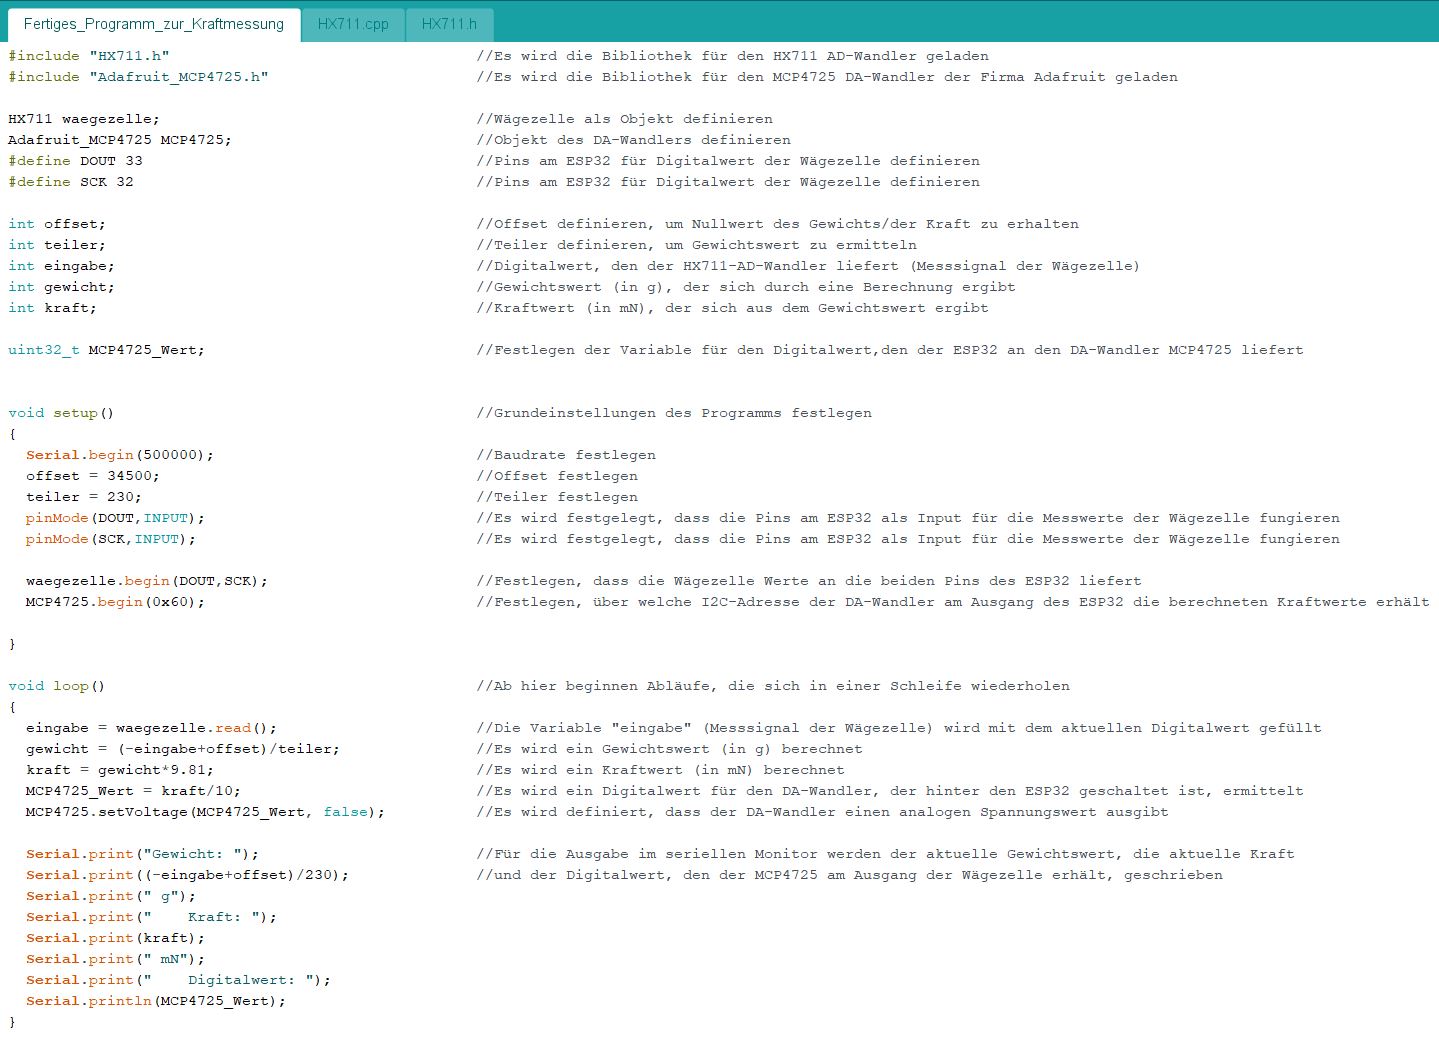Click the MCP4725.setVoltage statement
Image resolution: width=1439 pixels, height=1044 pixels.
tap(205, 812)
